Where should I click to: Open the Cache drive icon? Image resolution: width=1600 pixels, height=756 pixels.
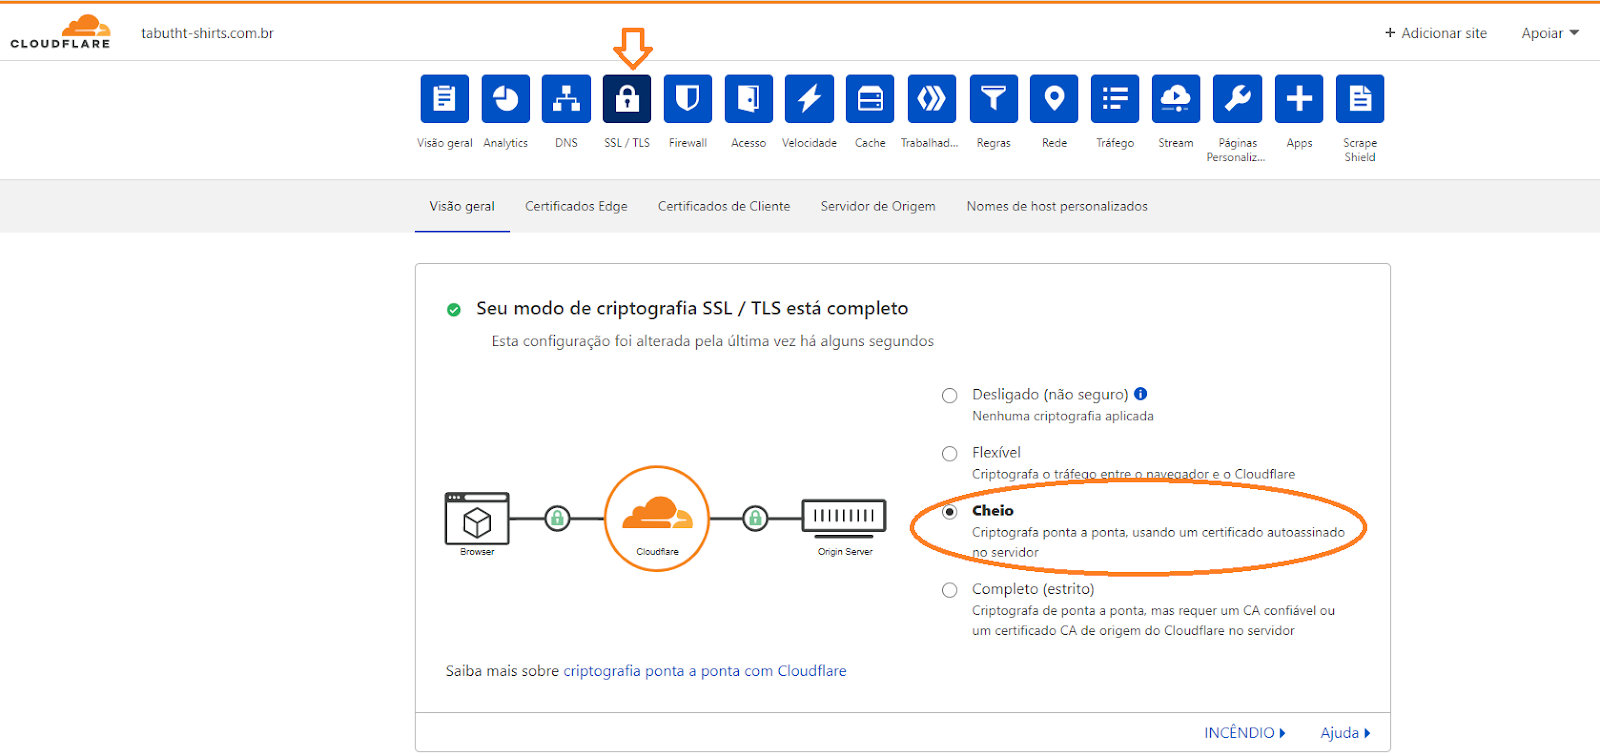tap(870, 99)
